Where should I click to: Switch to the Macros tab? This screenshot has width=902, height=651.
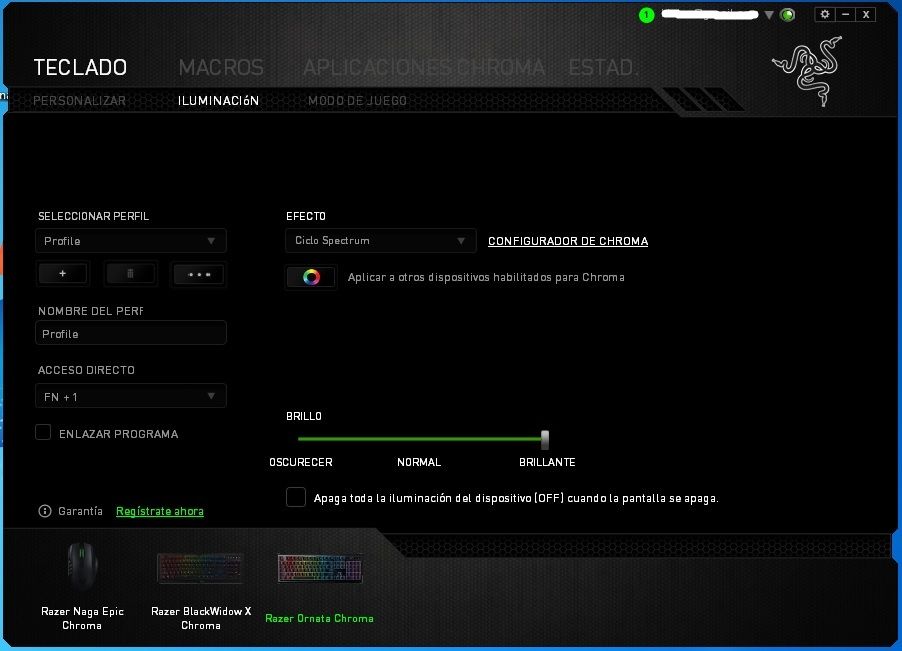(x=221, y=68)
